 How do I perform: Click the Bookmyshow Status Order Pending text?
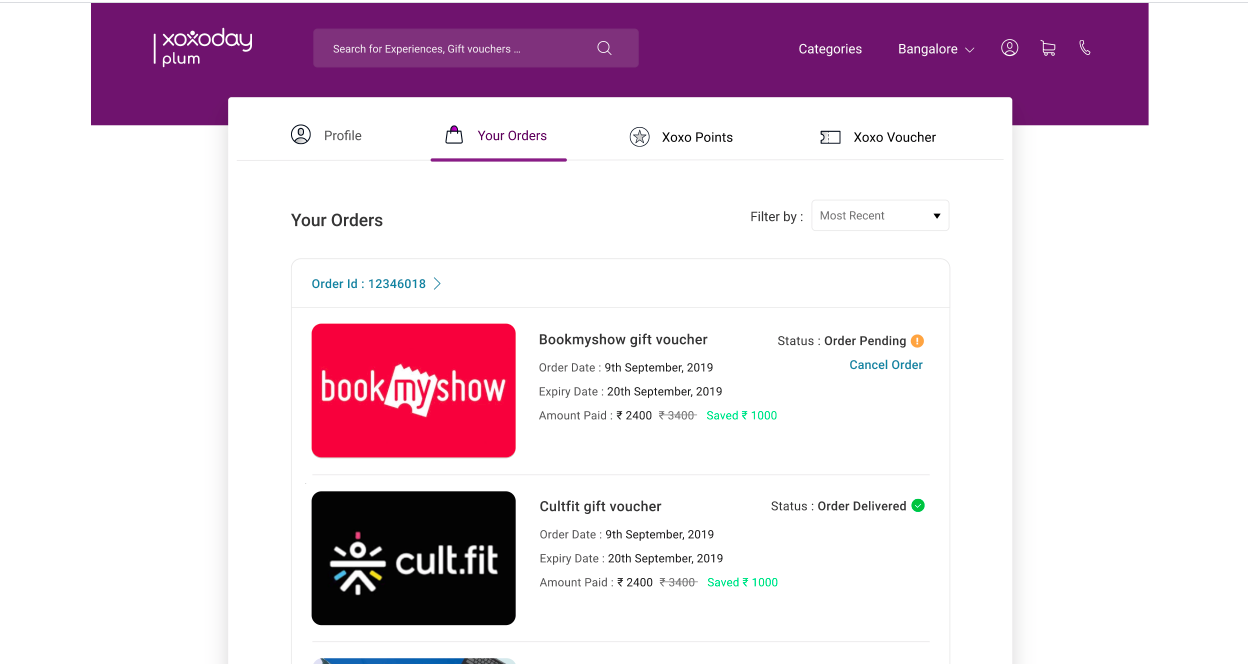(842, 341)
